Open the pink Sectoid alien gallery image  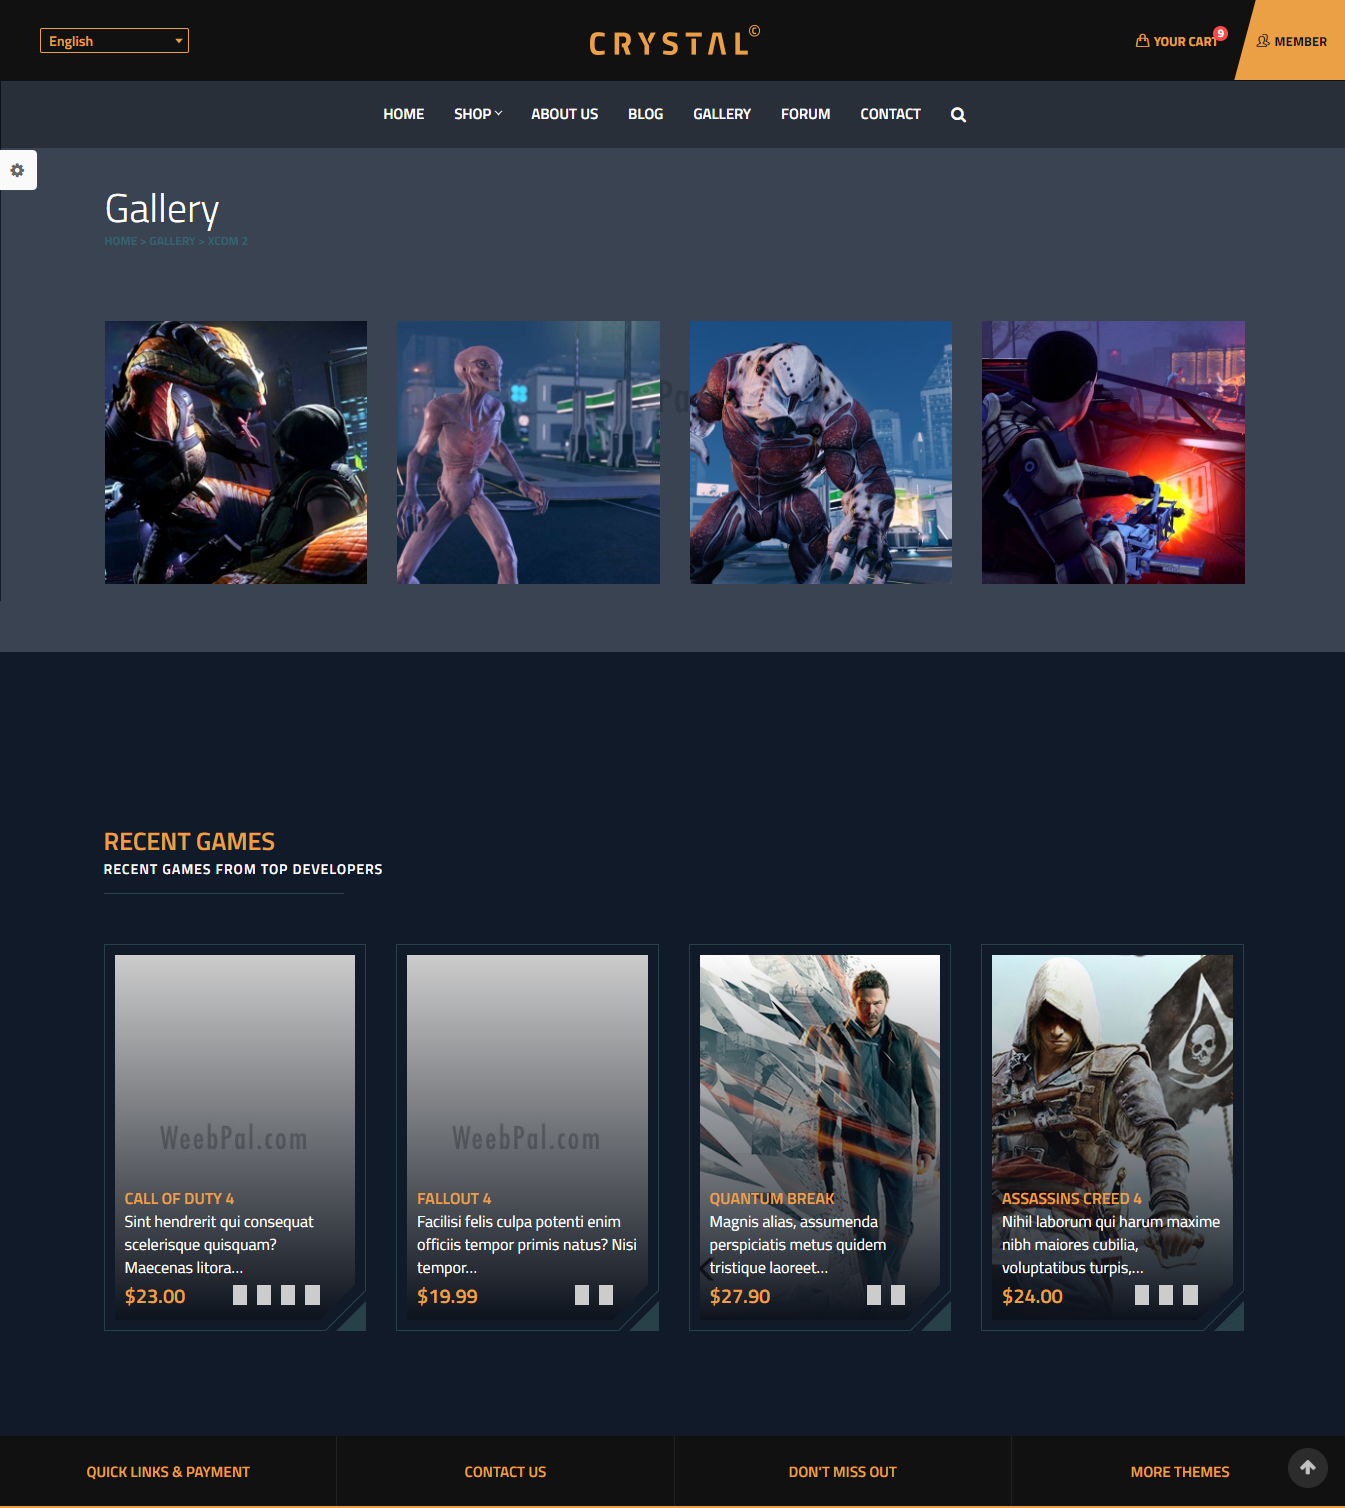528,452
